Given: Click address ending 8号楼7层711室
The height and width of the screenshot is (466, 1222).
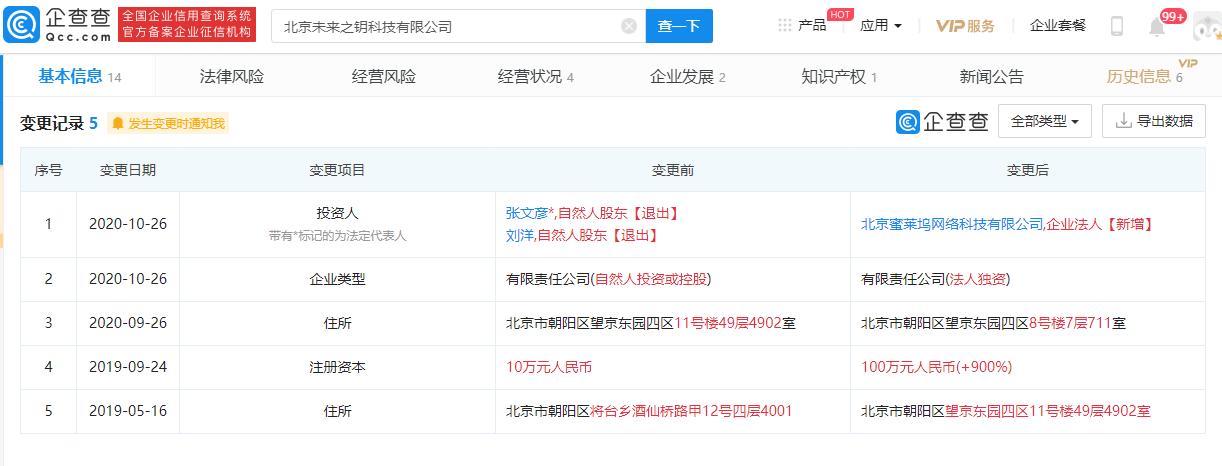Looking at the screenshot, I should 994,323.
